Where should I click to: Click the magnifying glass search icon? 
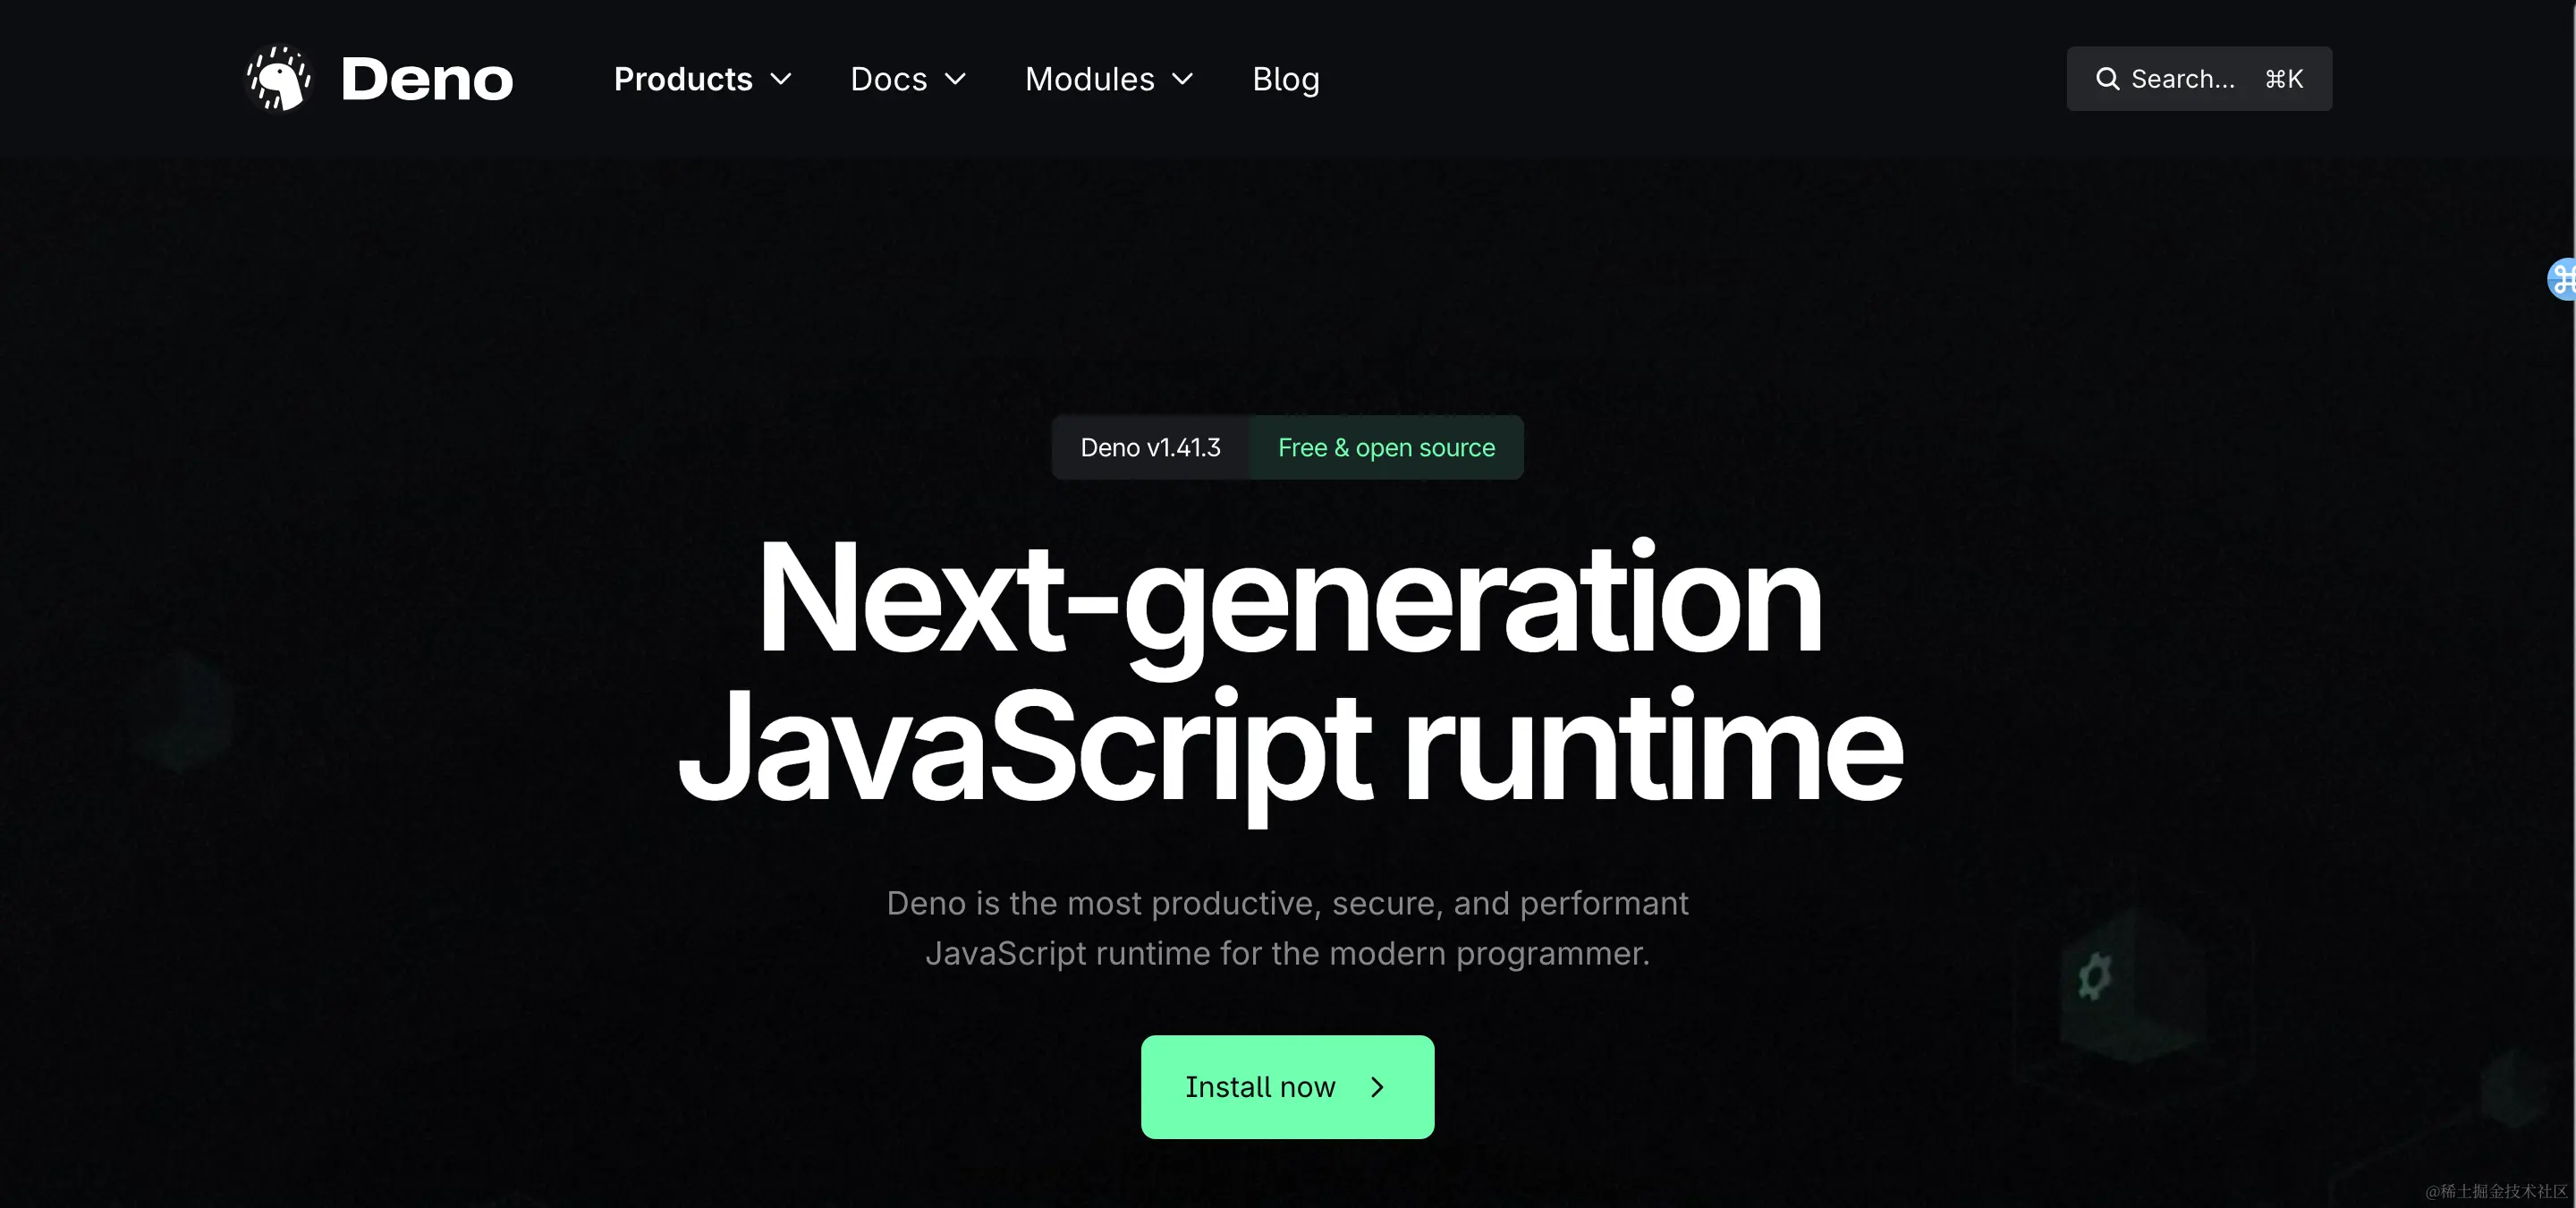2107,79
